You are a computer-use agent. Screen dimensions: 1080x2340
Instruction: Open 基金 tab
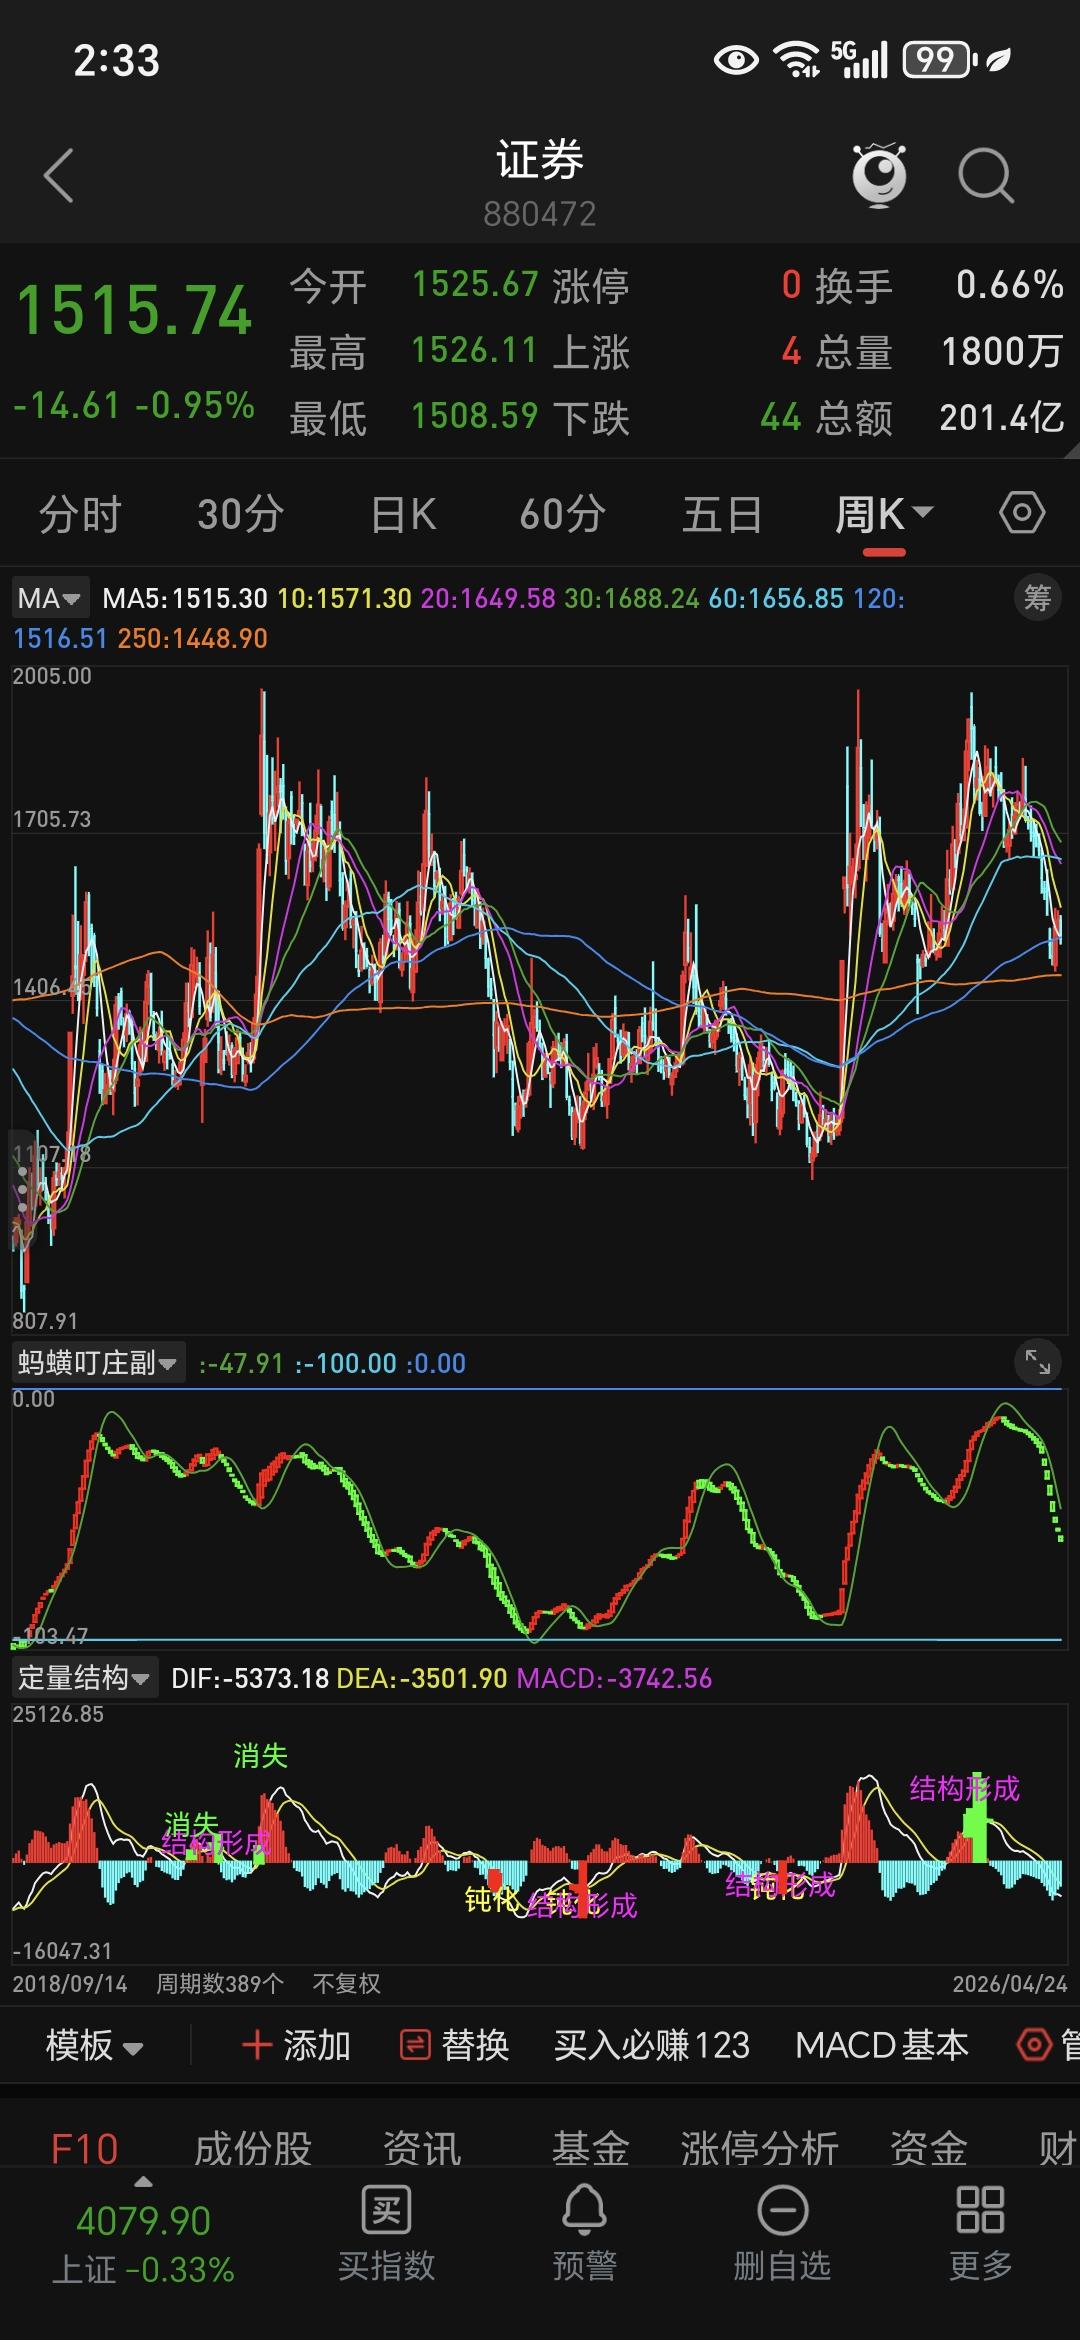[x=590, y=2148]
